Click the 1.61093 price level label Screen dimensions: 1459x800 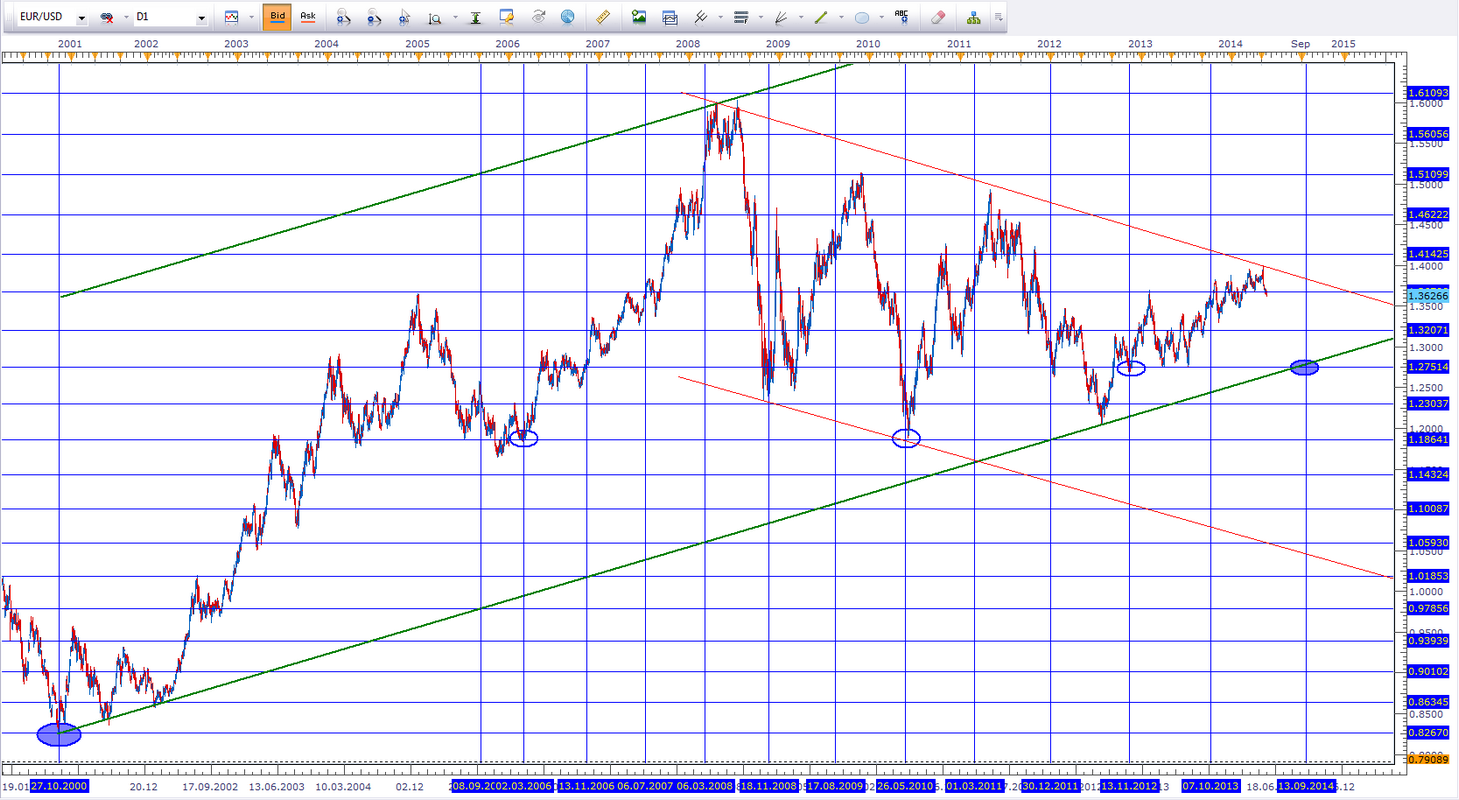pyautogui.click(x=1427, y=92)
